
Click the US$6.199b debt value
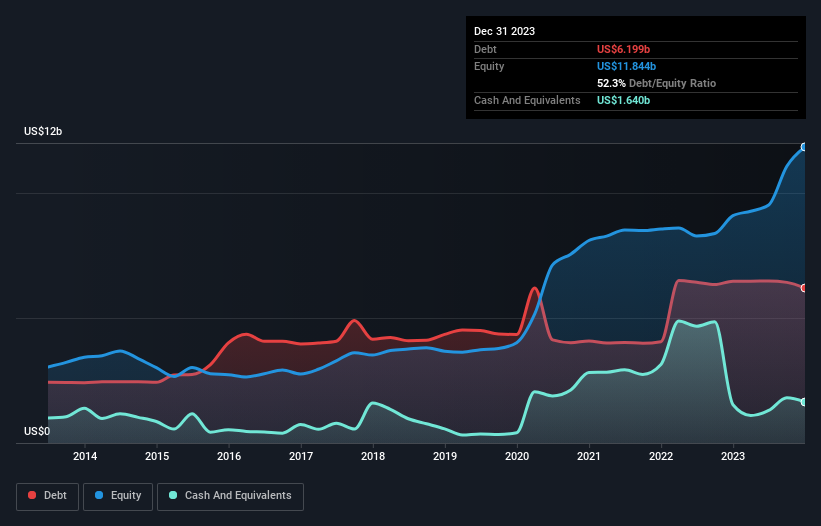pyautogui.click(x=623, y=49)
